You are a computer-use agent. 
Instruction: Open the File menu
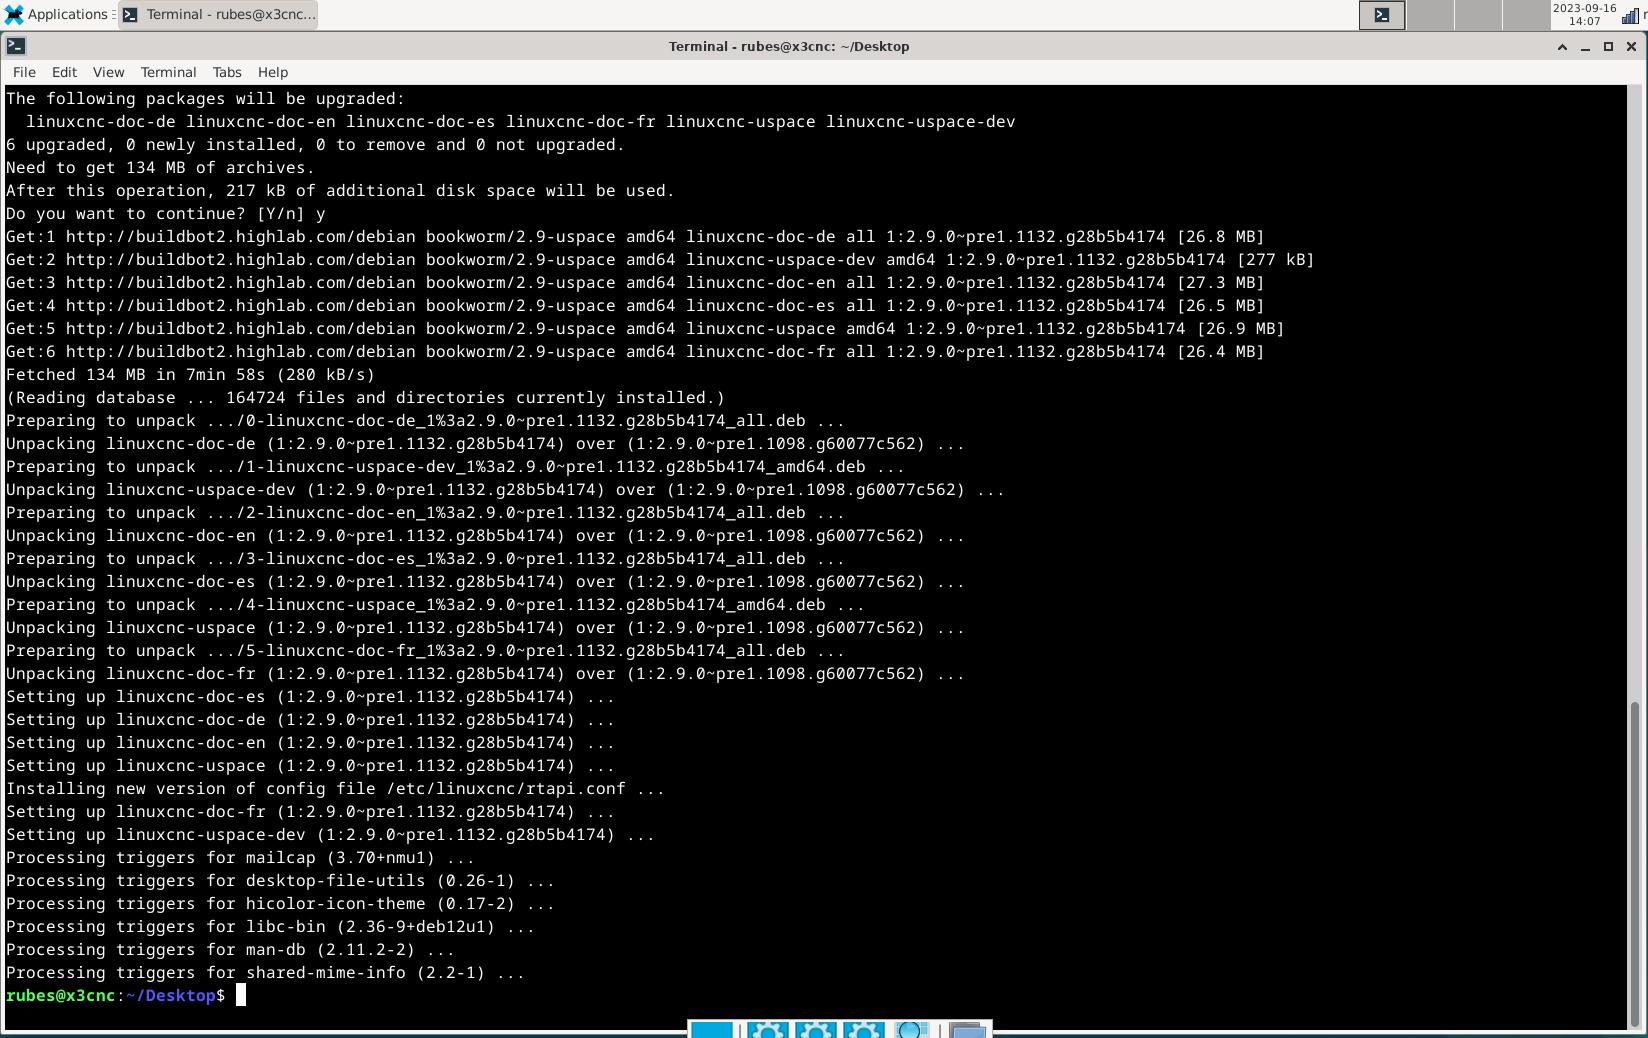[x=24, y=72]
